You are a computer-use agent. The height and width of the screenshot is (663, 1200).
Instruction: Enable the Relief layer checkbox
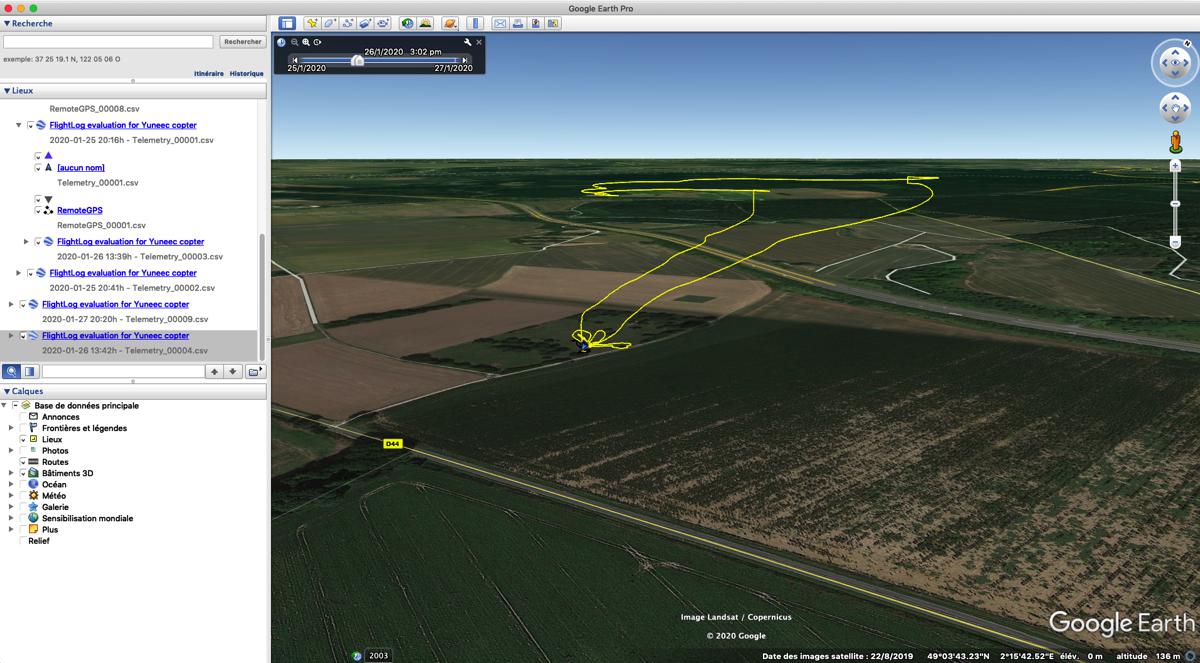(x=23, y=541)
